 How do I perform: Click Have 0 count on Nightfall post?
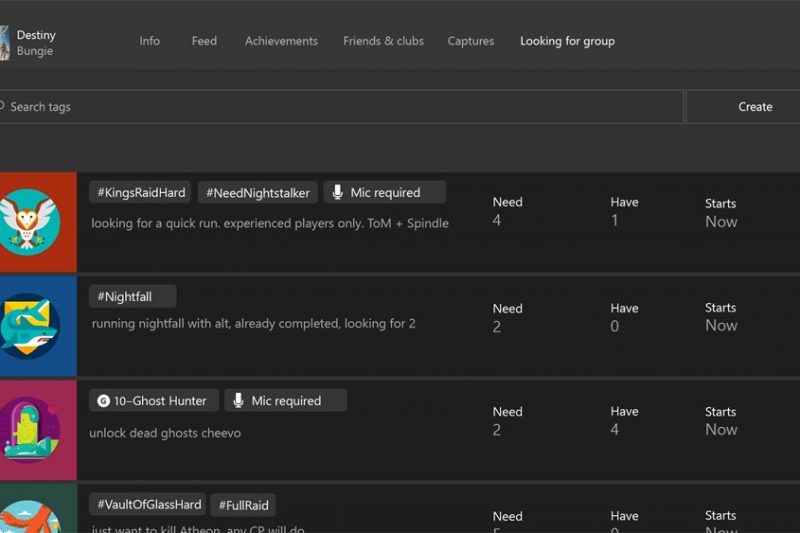(x=624, y=317)
